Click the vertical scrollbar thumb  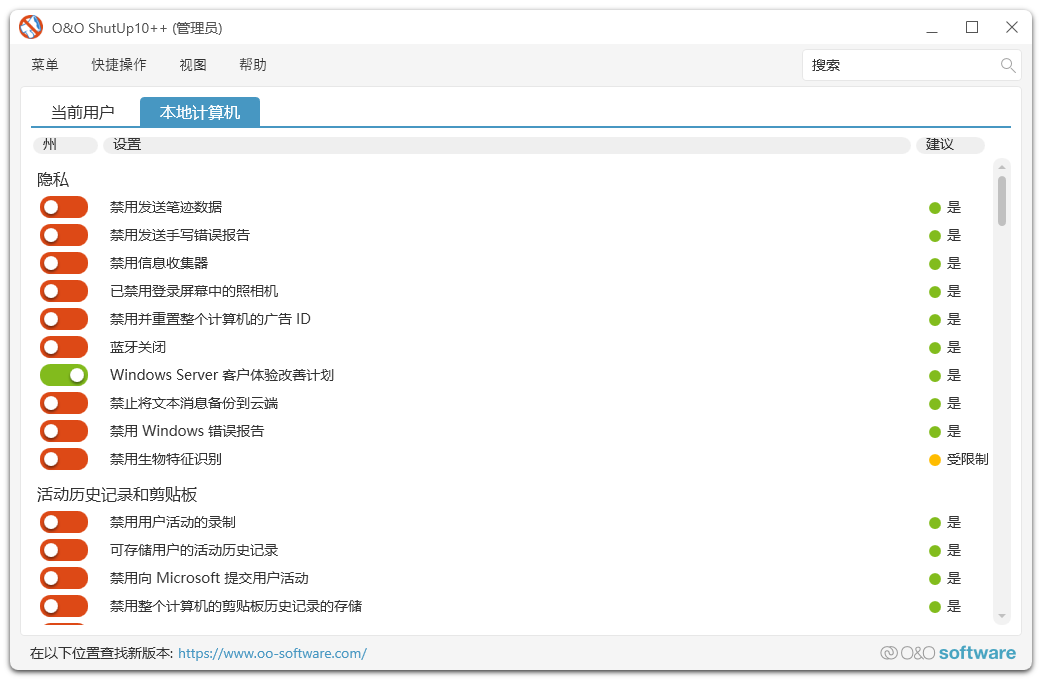pos(1002,200)
